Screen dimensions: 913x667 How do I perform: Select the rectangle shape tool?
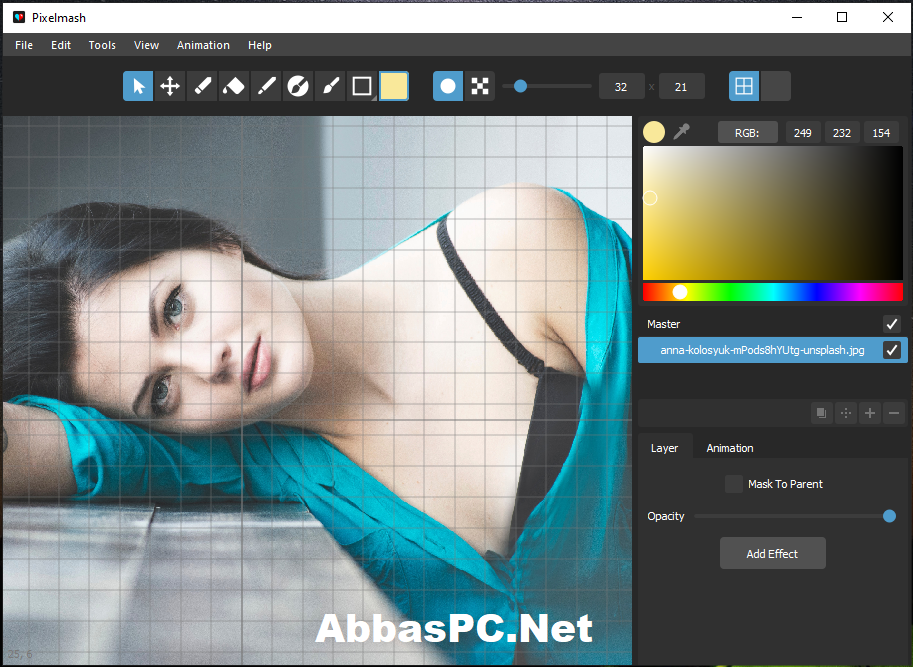[362, 86]
